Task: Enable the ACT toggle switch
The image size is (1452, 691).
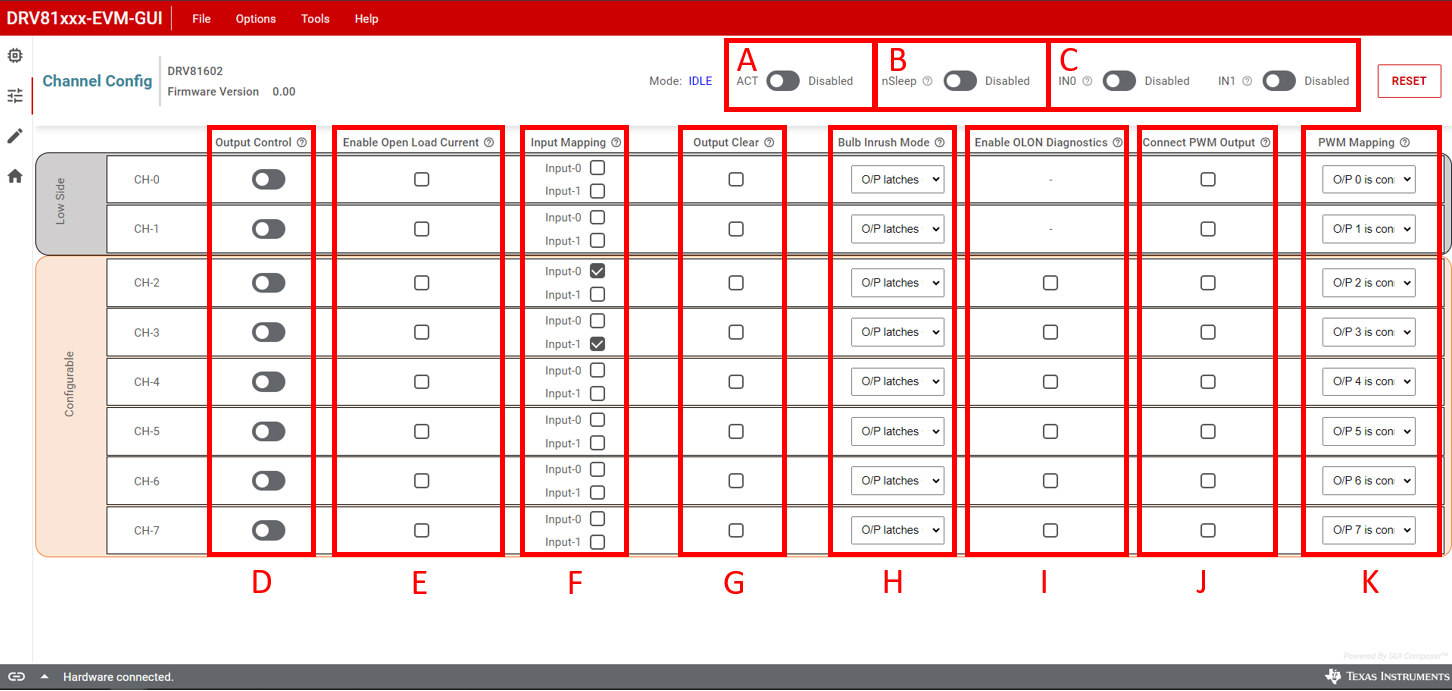Action: 783,81
